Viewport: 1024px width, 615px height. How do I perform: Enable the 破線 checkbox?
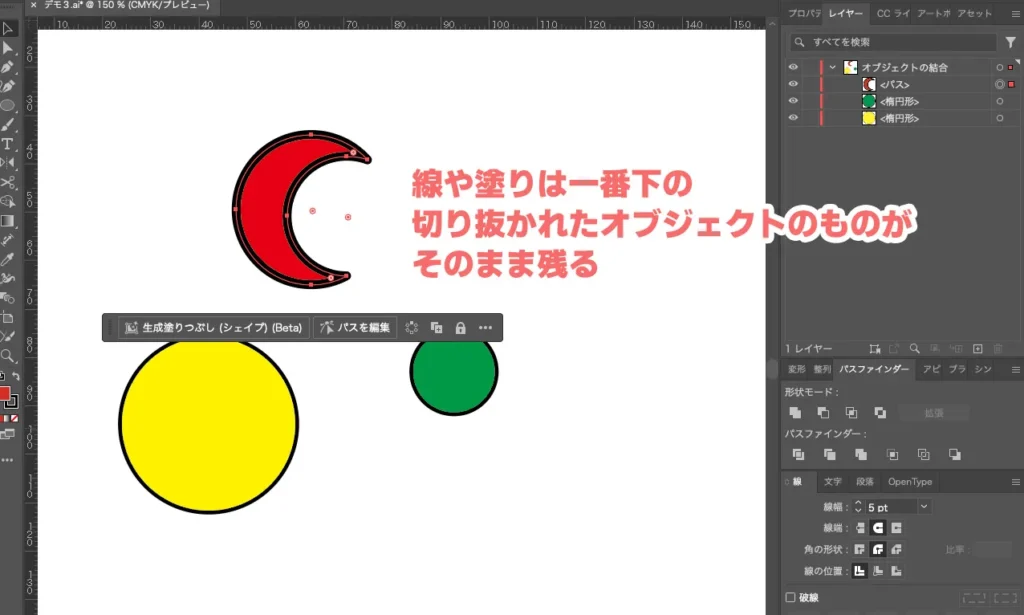[790, 596]
